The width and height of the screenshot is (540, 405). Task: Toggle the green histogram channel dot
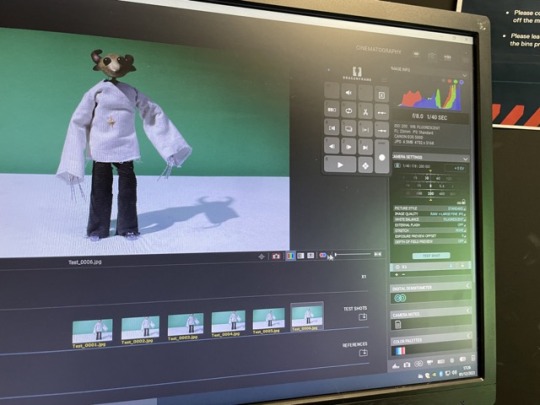455,82
